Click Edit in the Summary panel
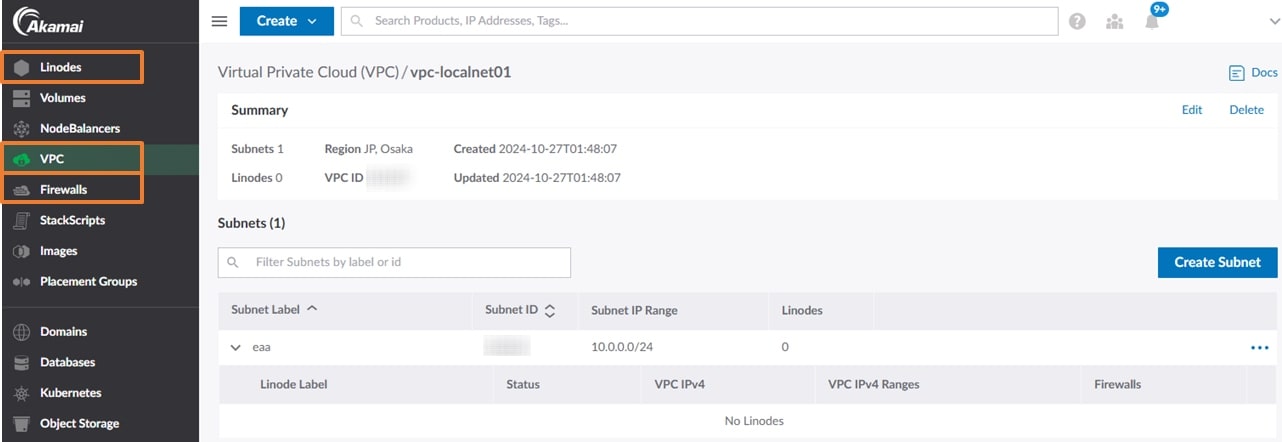This screenshot has height=442, width=1282. point(1191,110)
